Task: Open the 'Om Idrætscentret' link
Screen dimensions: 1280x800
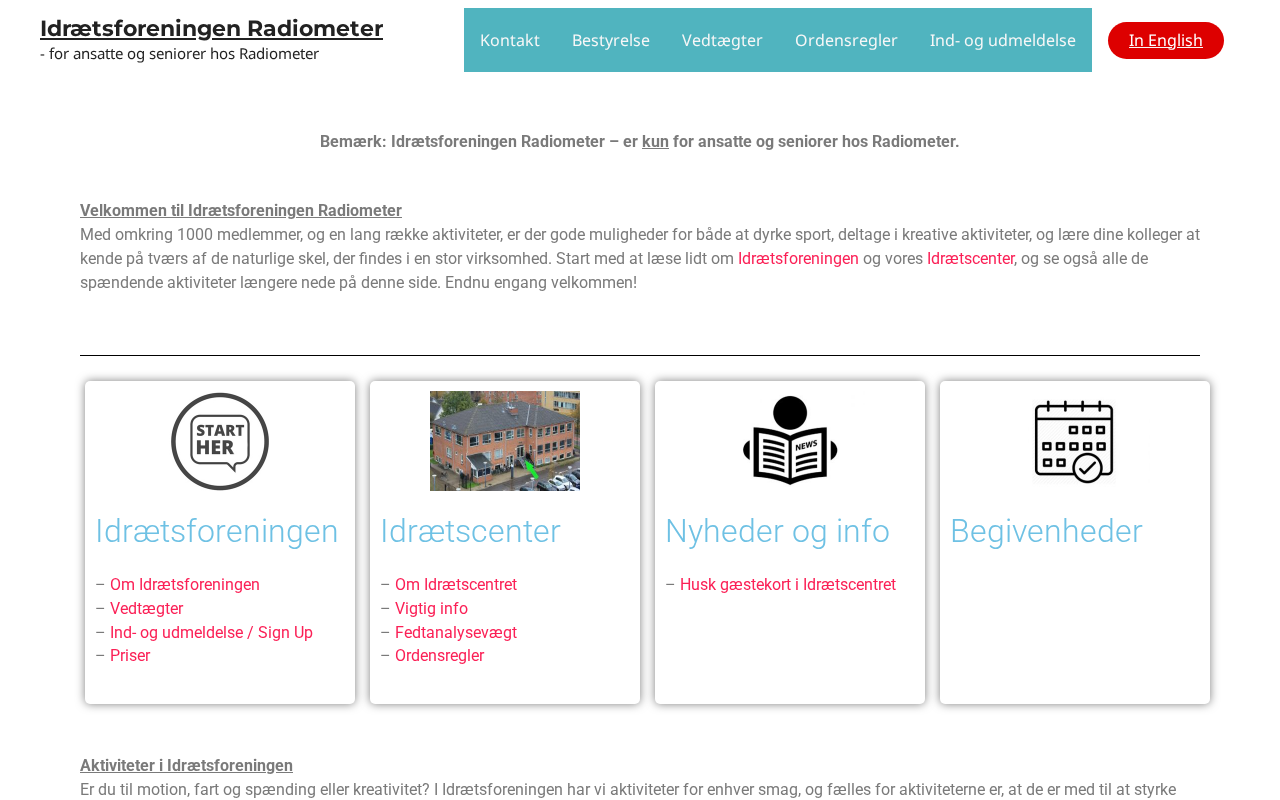Action: tap(456, 585)
